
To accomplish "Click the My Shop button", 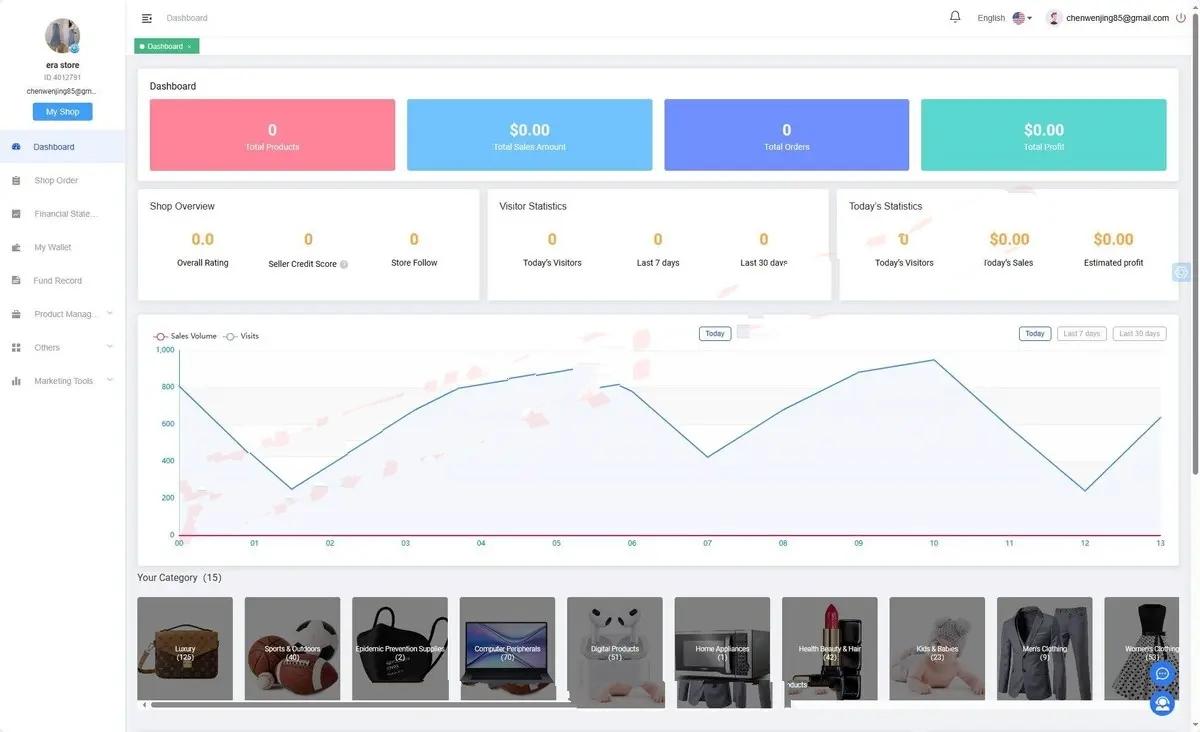I will [62, 112].
